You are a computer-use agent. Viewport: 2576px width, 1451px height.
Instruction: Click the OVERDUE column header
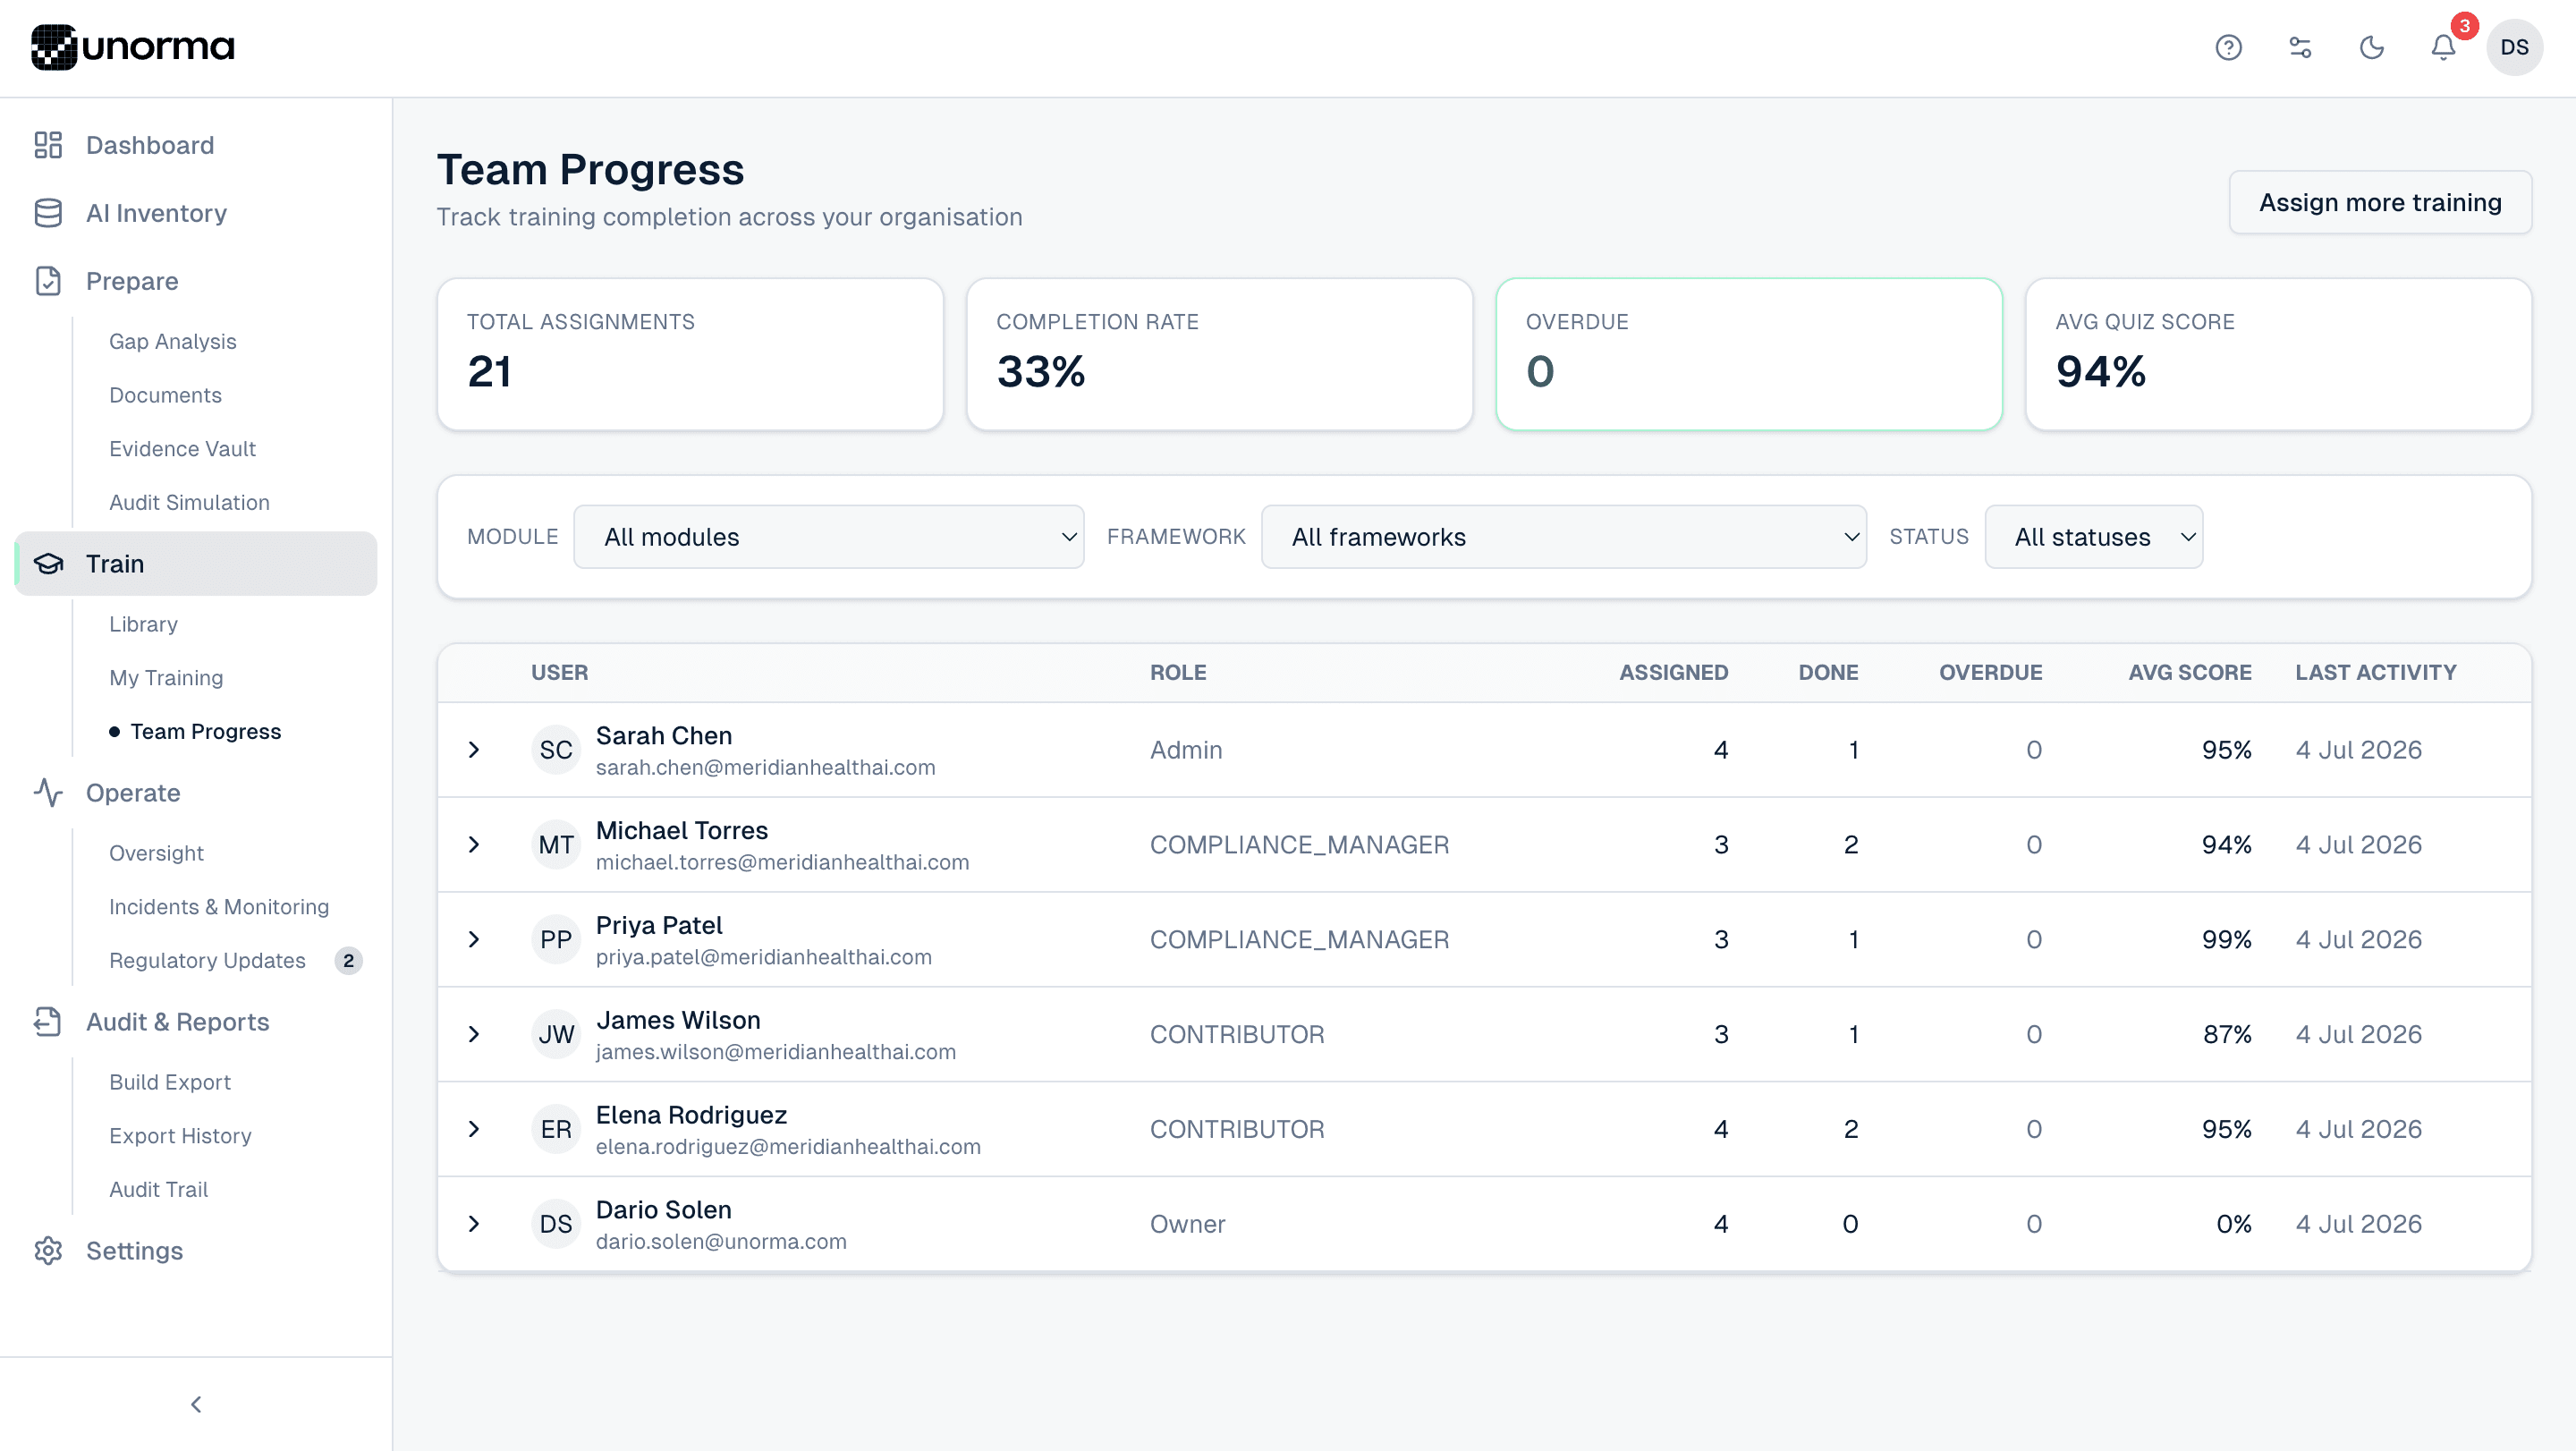point(1990,673)
